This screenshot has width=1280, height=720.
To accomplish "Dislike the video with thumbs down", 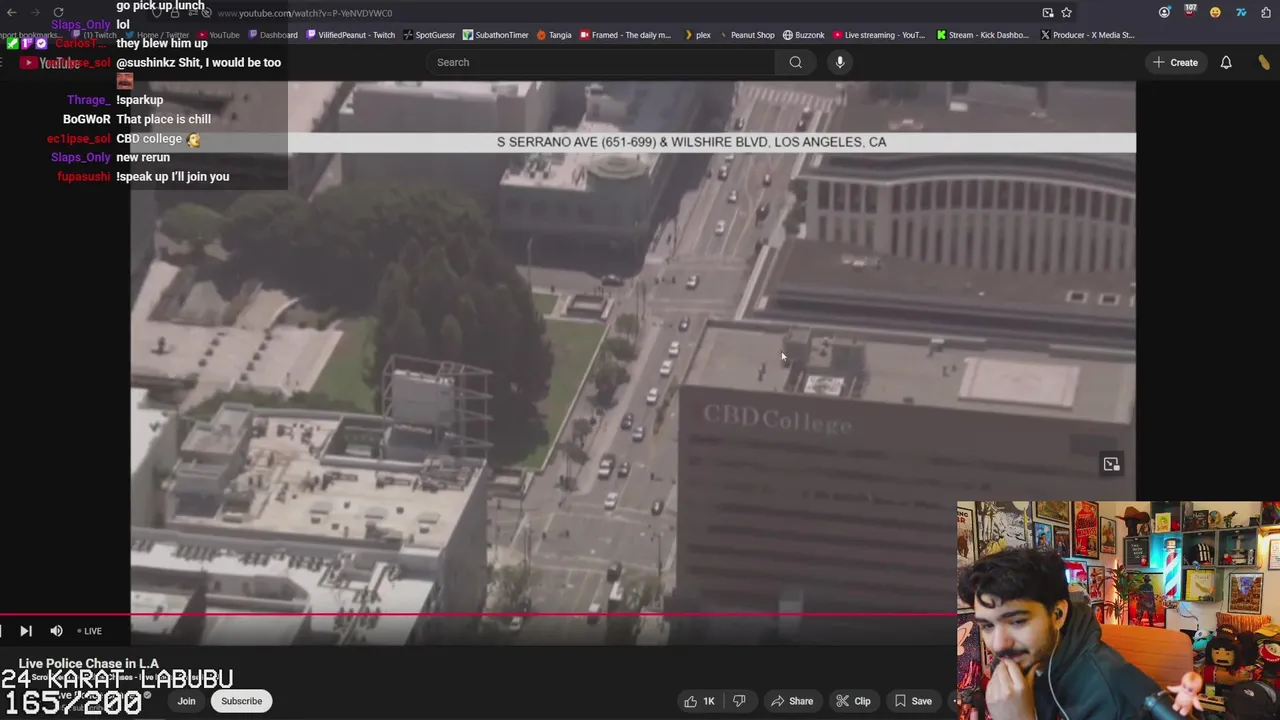I will tap(740, 701).
